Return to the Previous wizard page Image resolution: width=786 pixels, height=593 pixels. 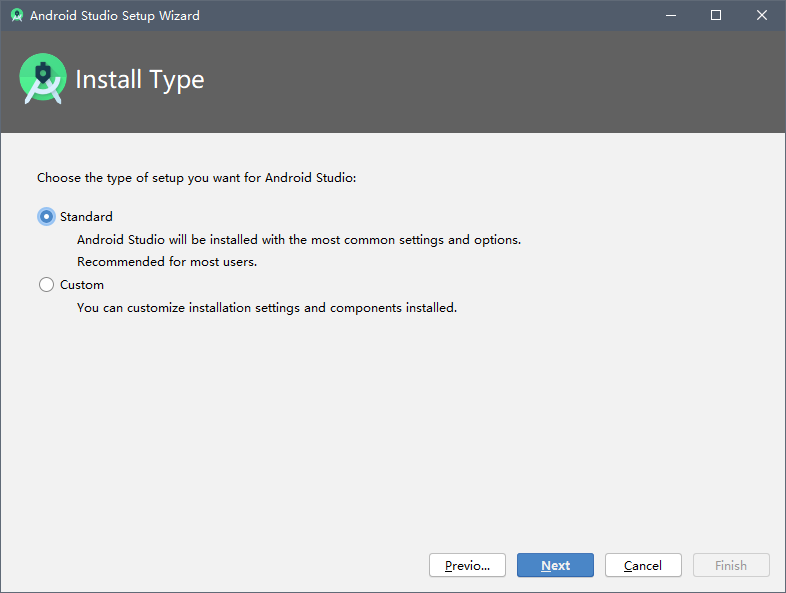[x=467, y=565]
